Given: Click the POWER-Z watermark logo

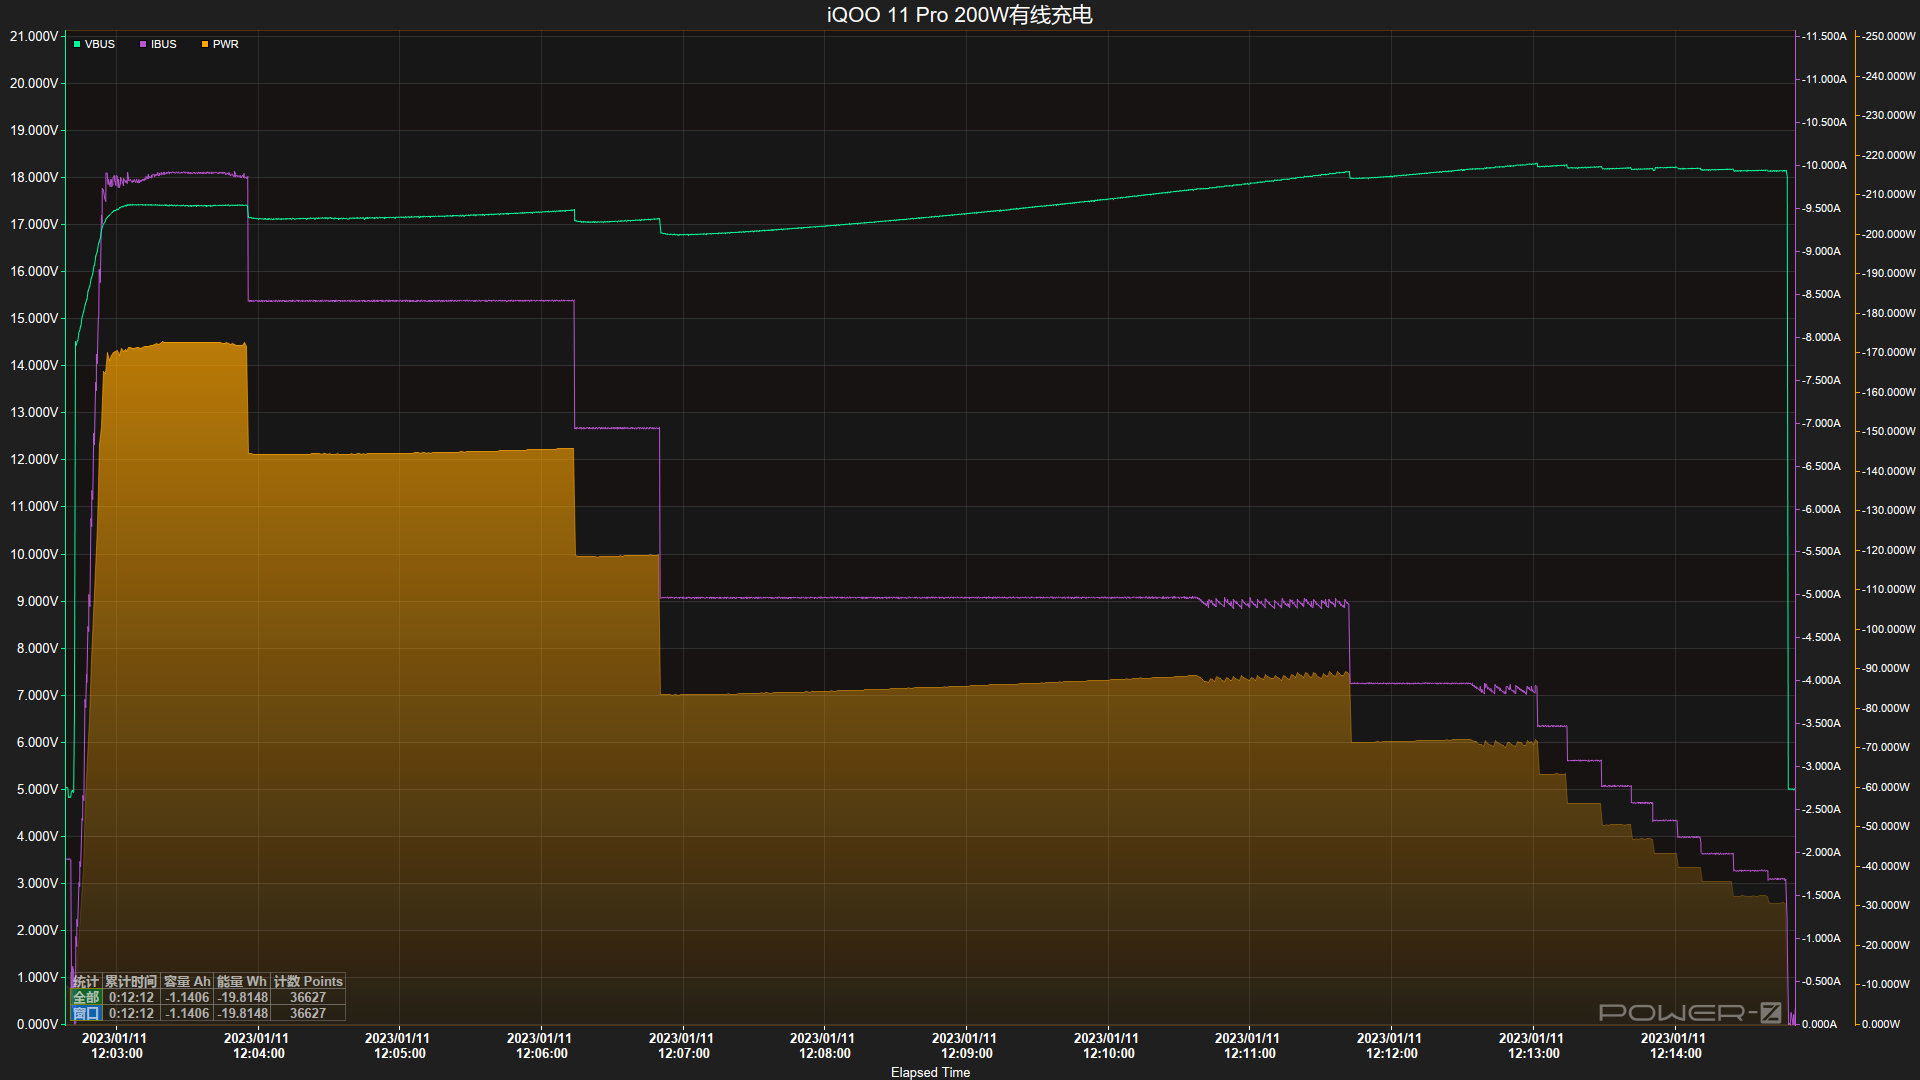Looking at the screenshot, I should (x=1689, y=1013).
